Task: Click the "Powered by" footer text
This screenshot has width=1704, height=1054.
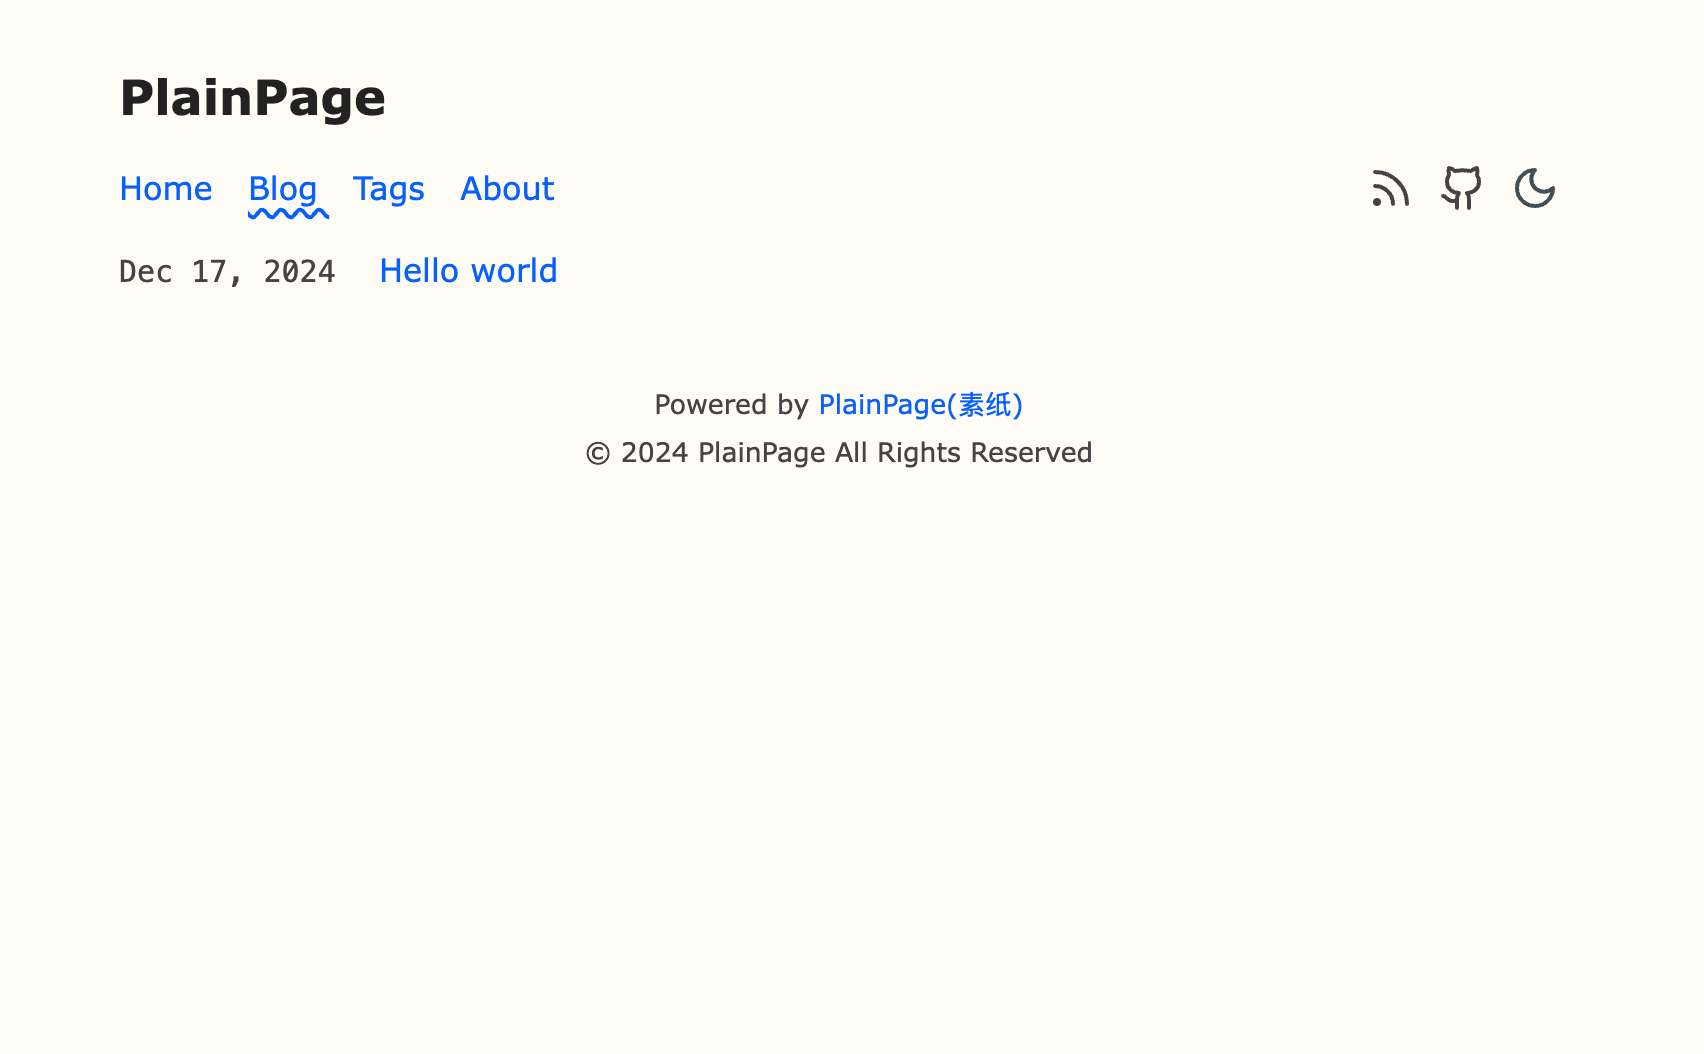Action: [x=731, y=405]
